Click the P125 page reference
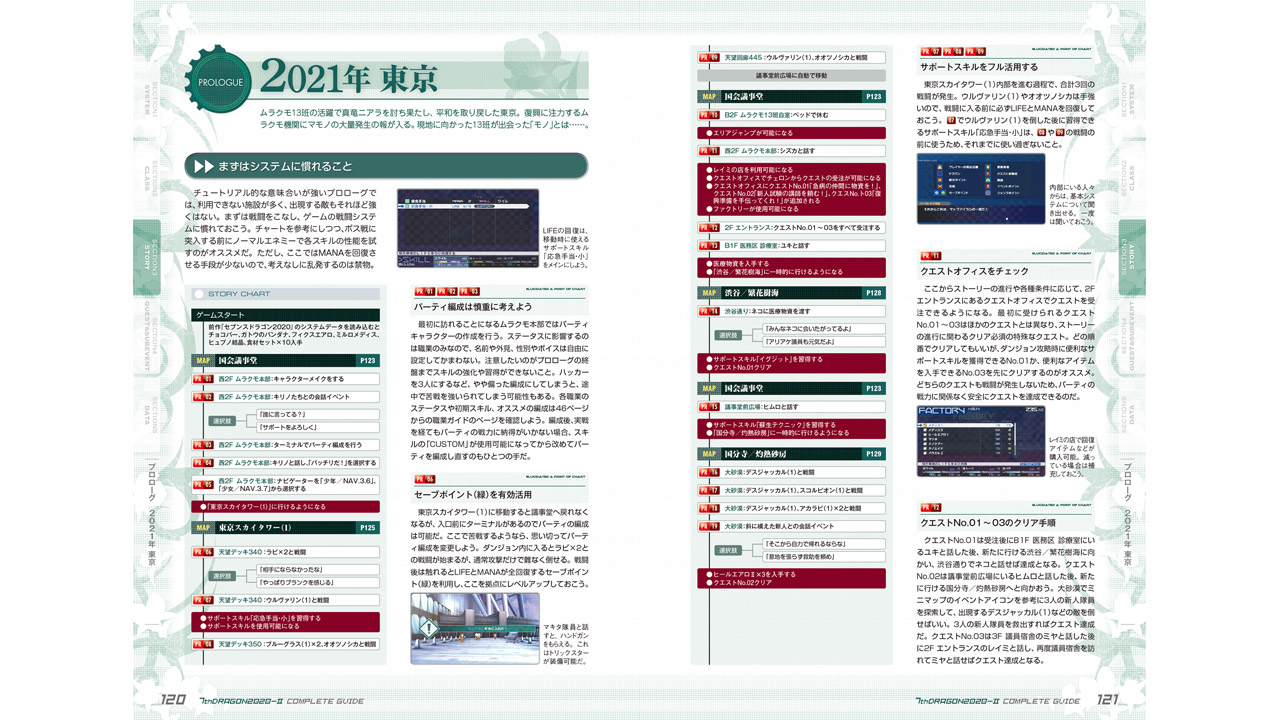The width and height of the screenshot is (1280, 720). (368, 527)
